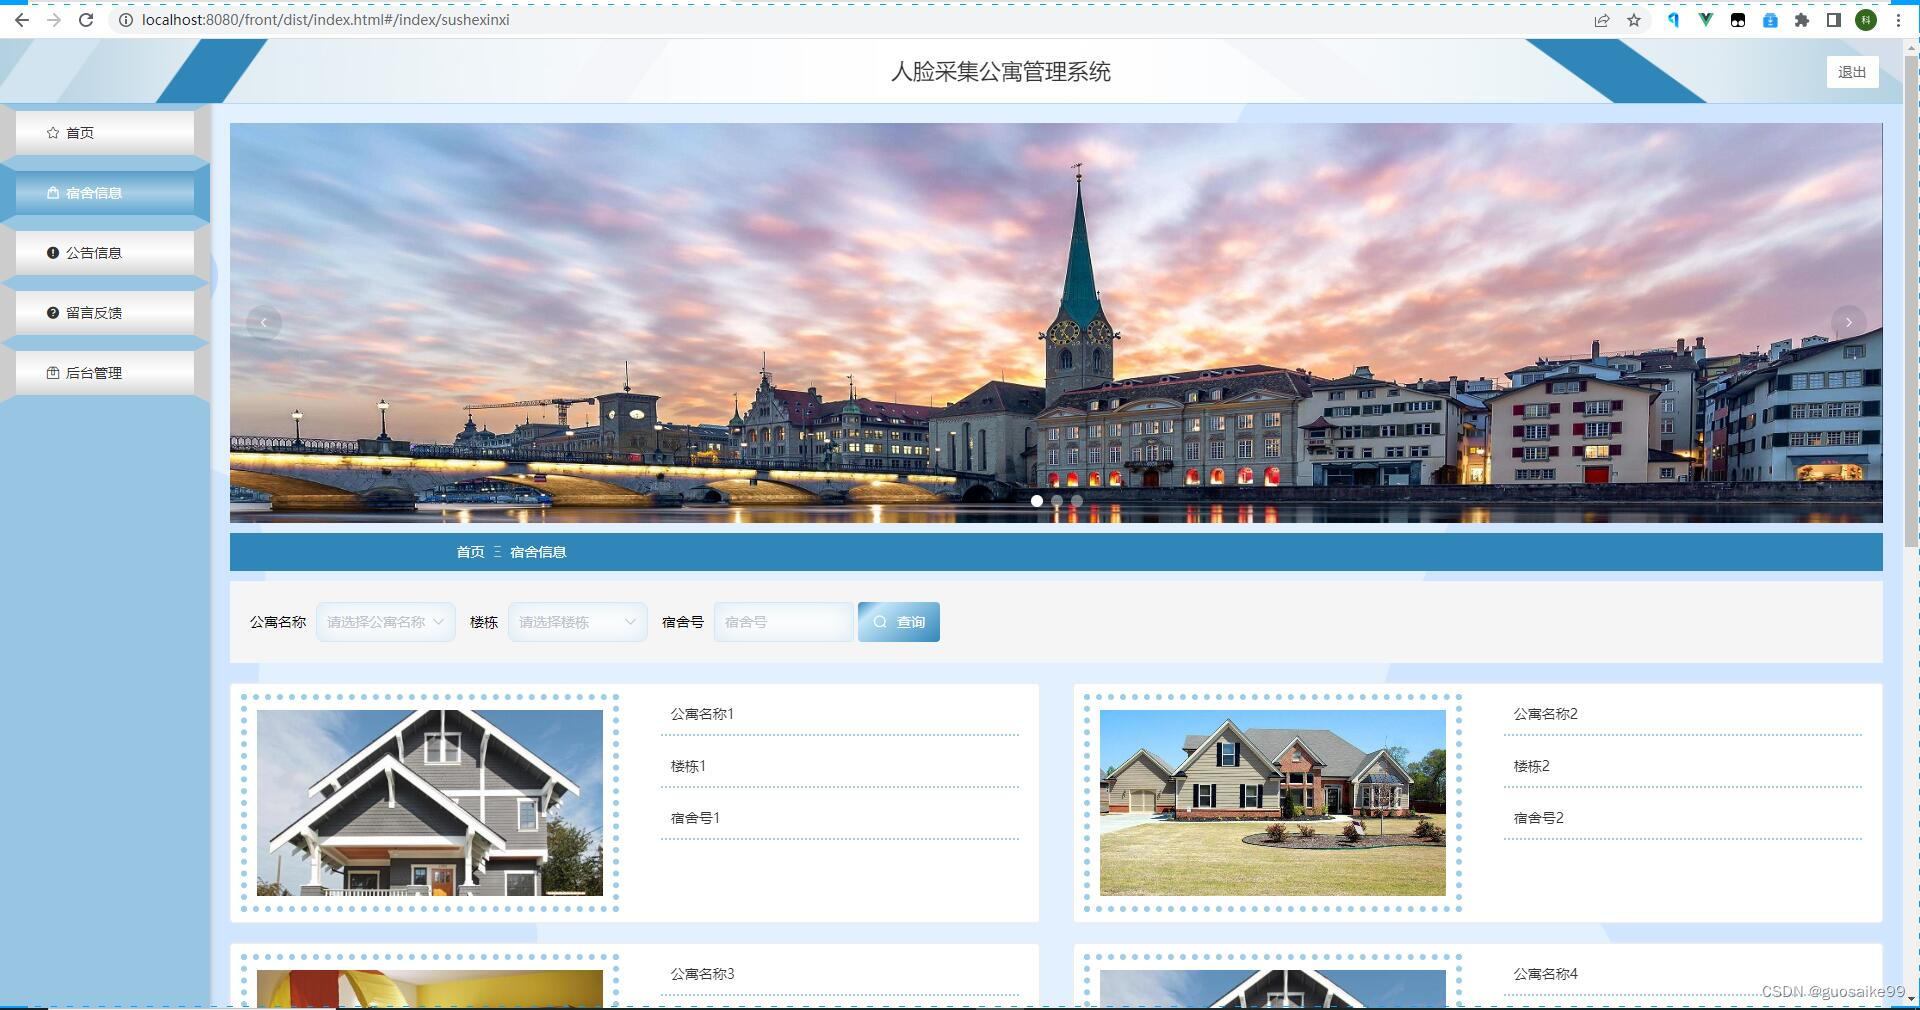Click the 公寓名称1 text

pyautogui.click(x=702, y=714)
